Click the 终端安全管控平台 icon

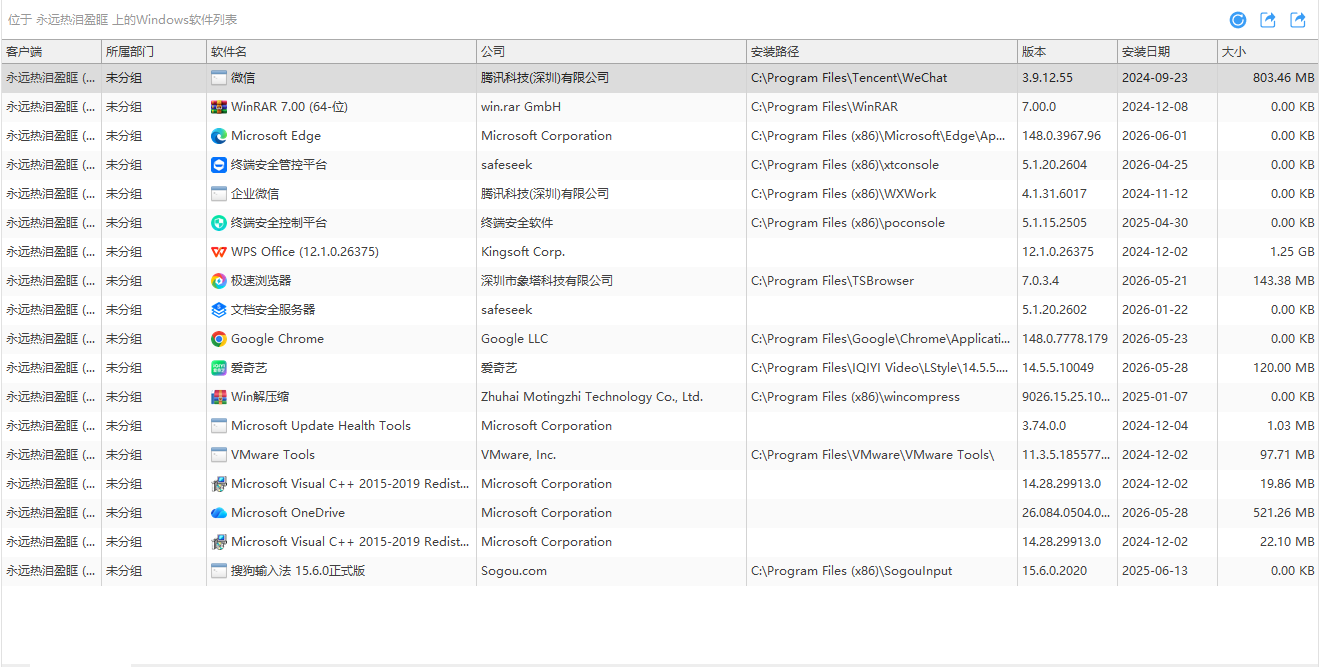(x=219, y=165)
